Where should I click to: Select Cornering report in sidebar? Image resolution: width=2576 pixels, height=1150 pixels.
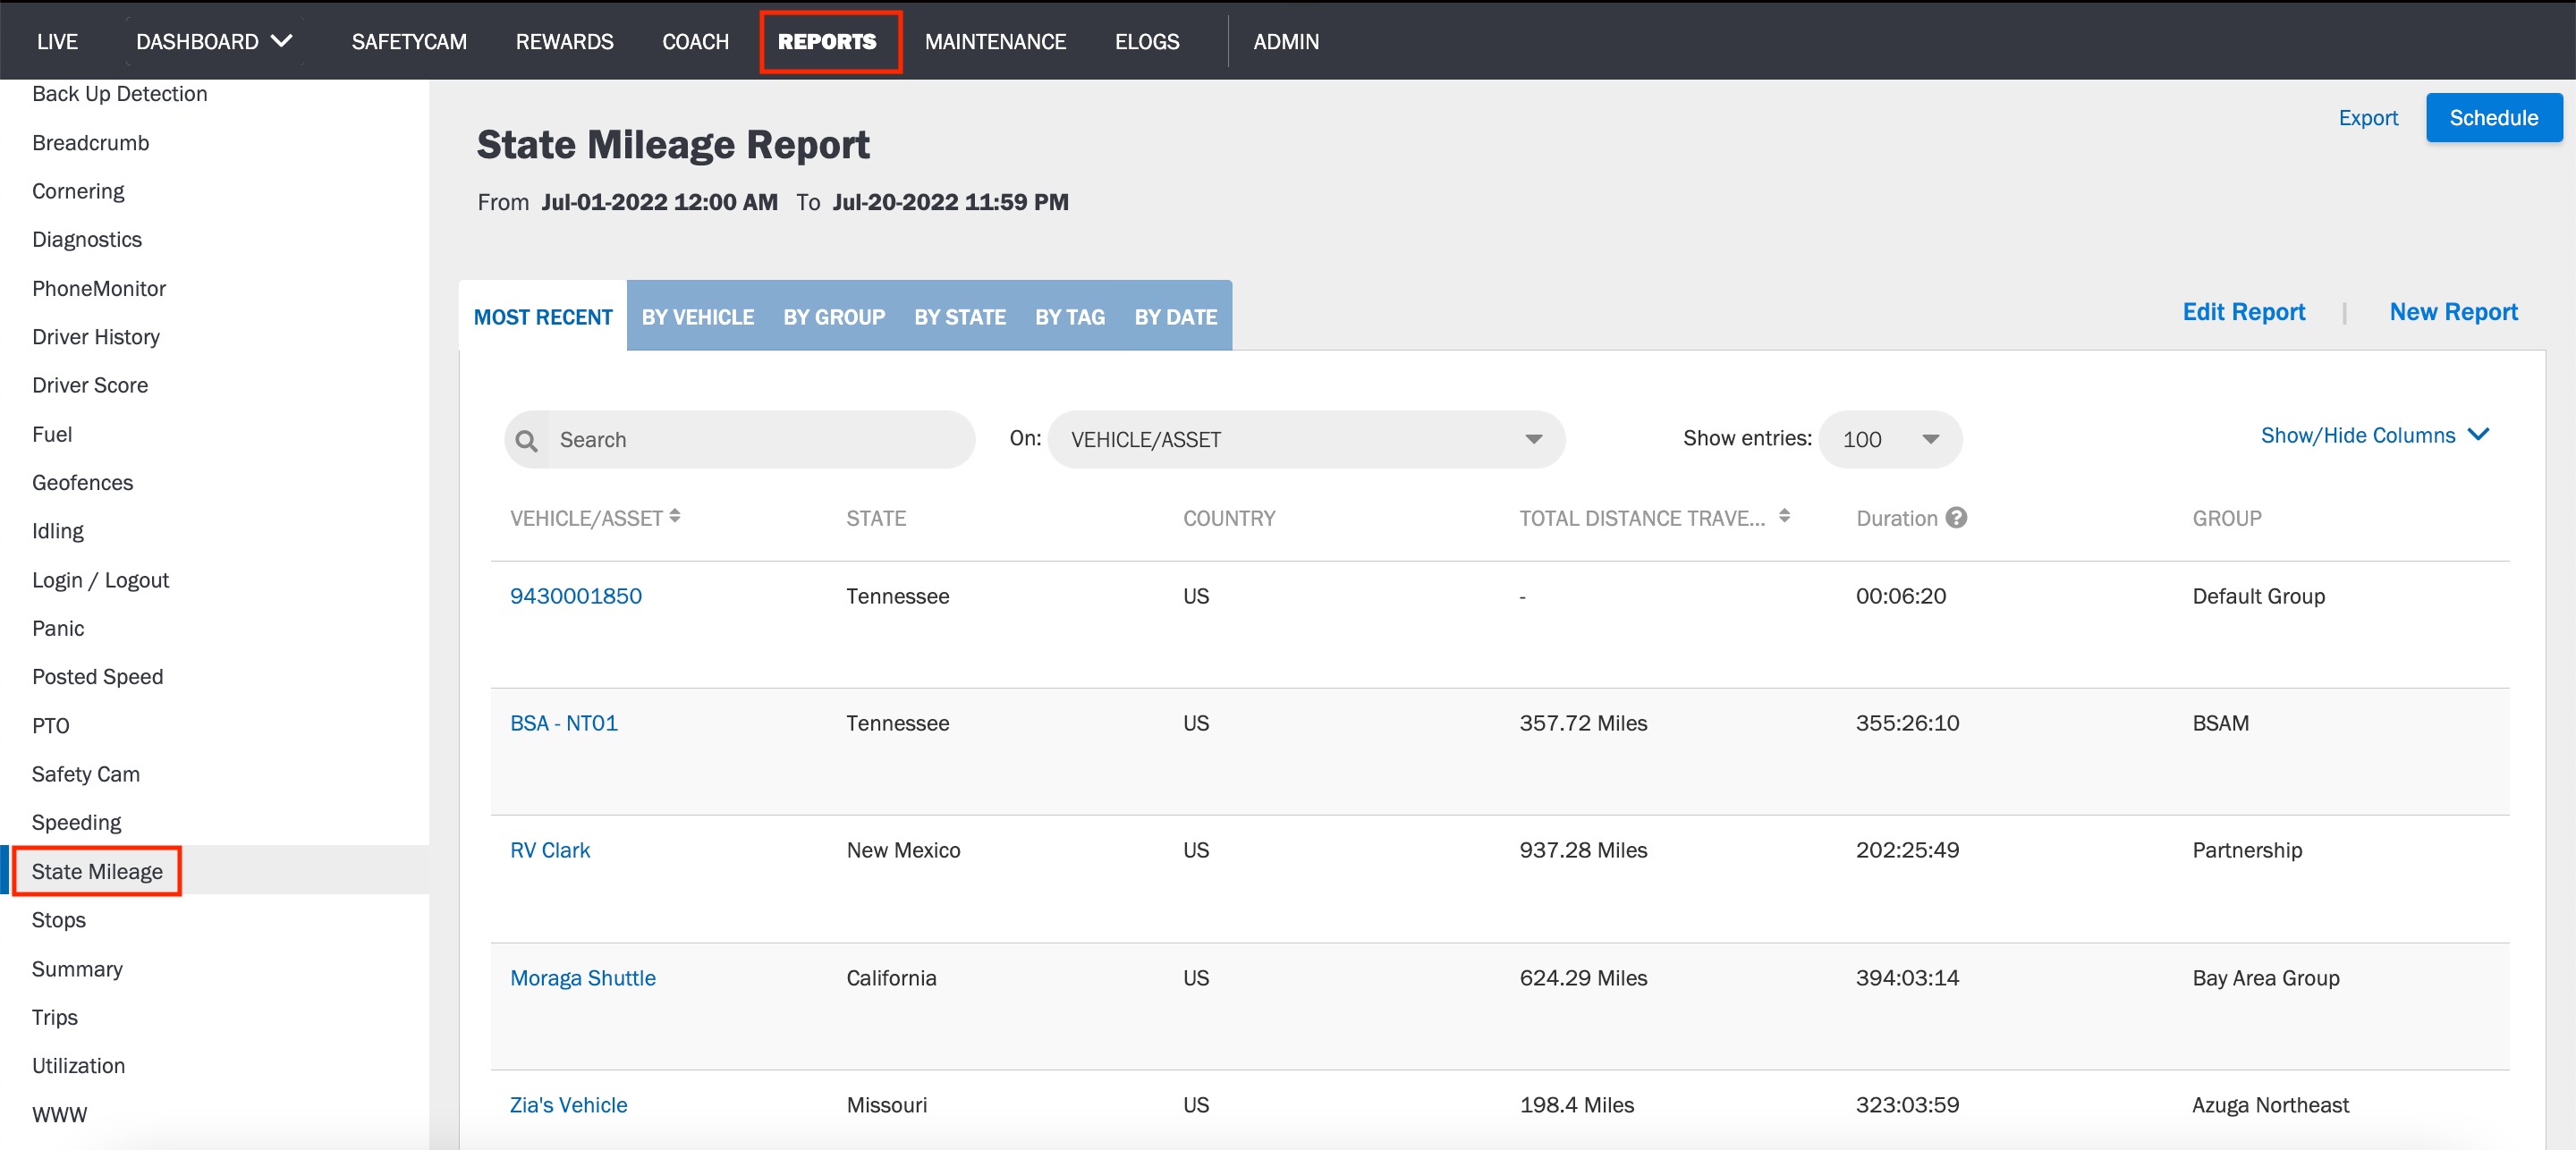(x=78, y=191)
